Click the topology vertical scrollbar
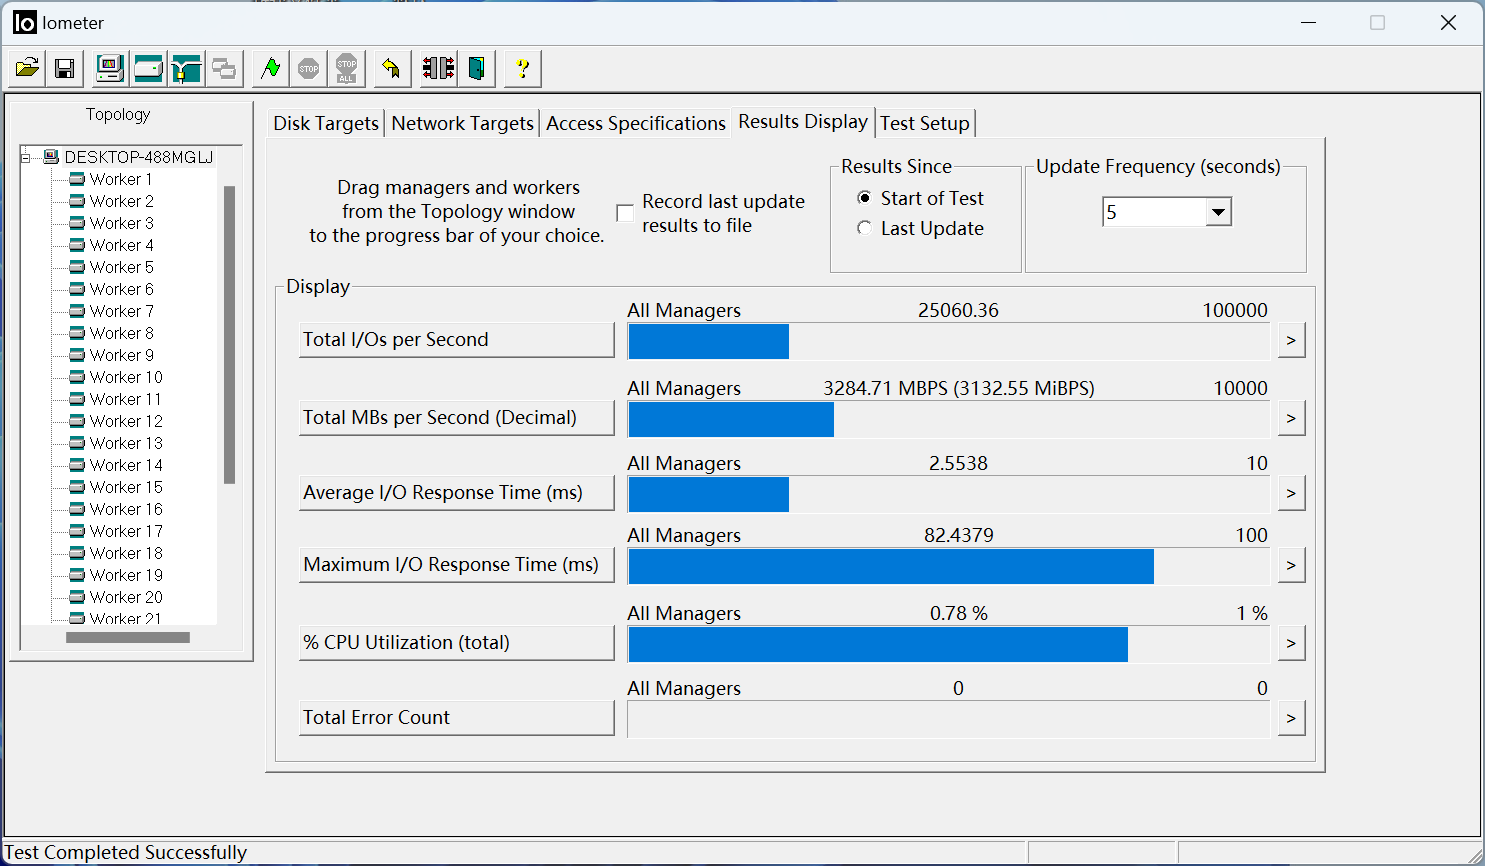This screenshot has height=866, width=1485. click(x=229, y=335)
